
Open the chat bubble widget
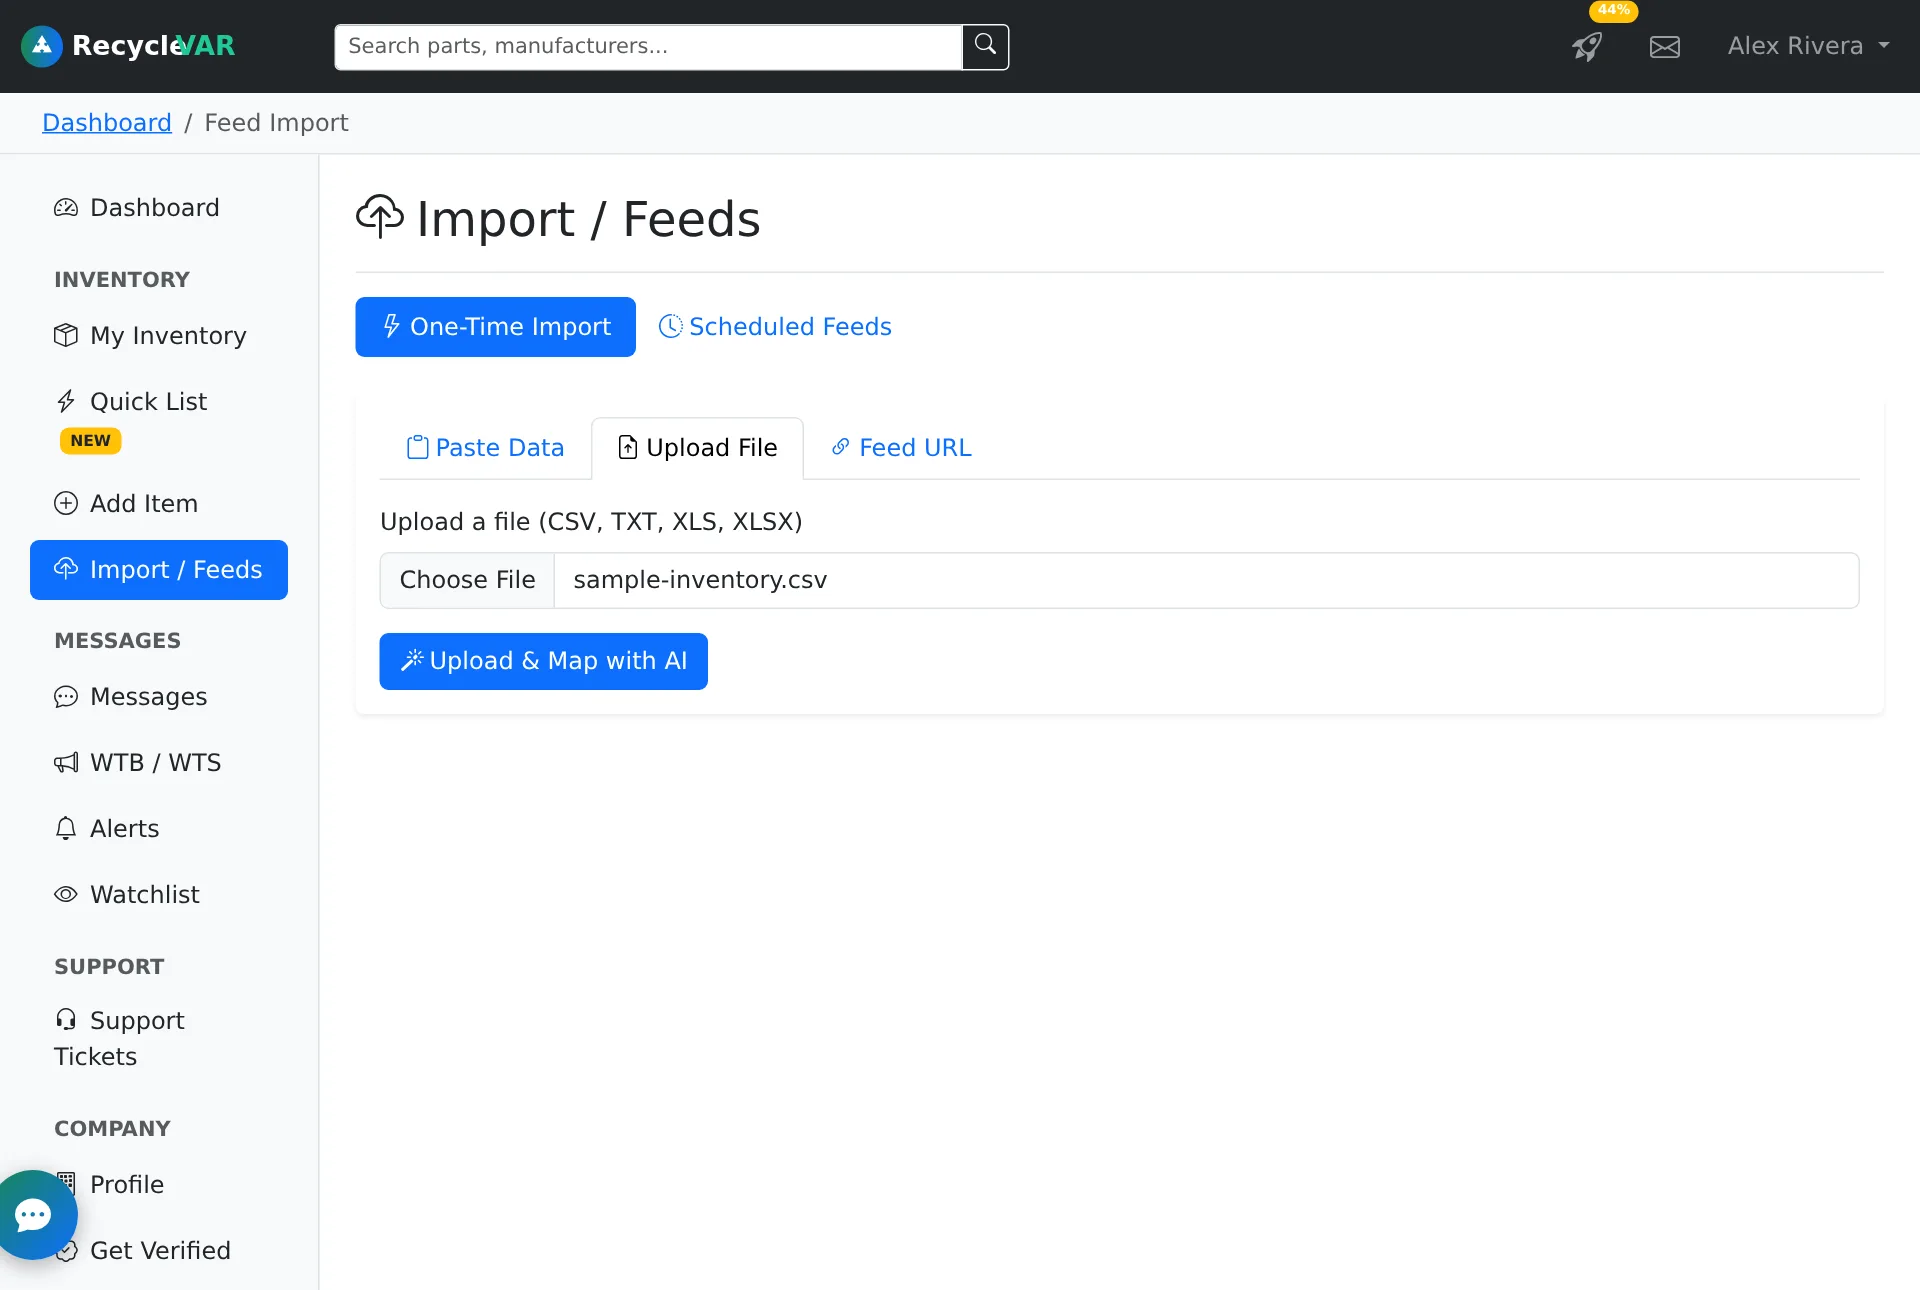[33, 1215]
